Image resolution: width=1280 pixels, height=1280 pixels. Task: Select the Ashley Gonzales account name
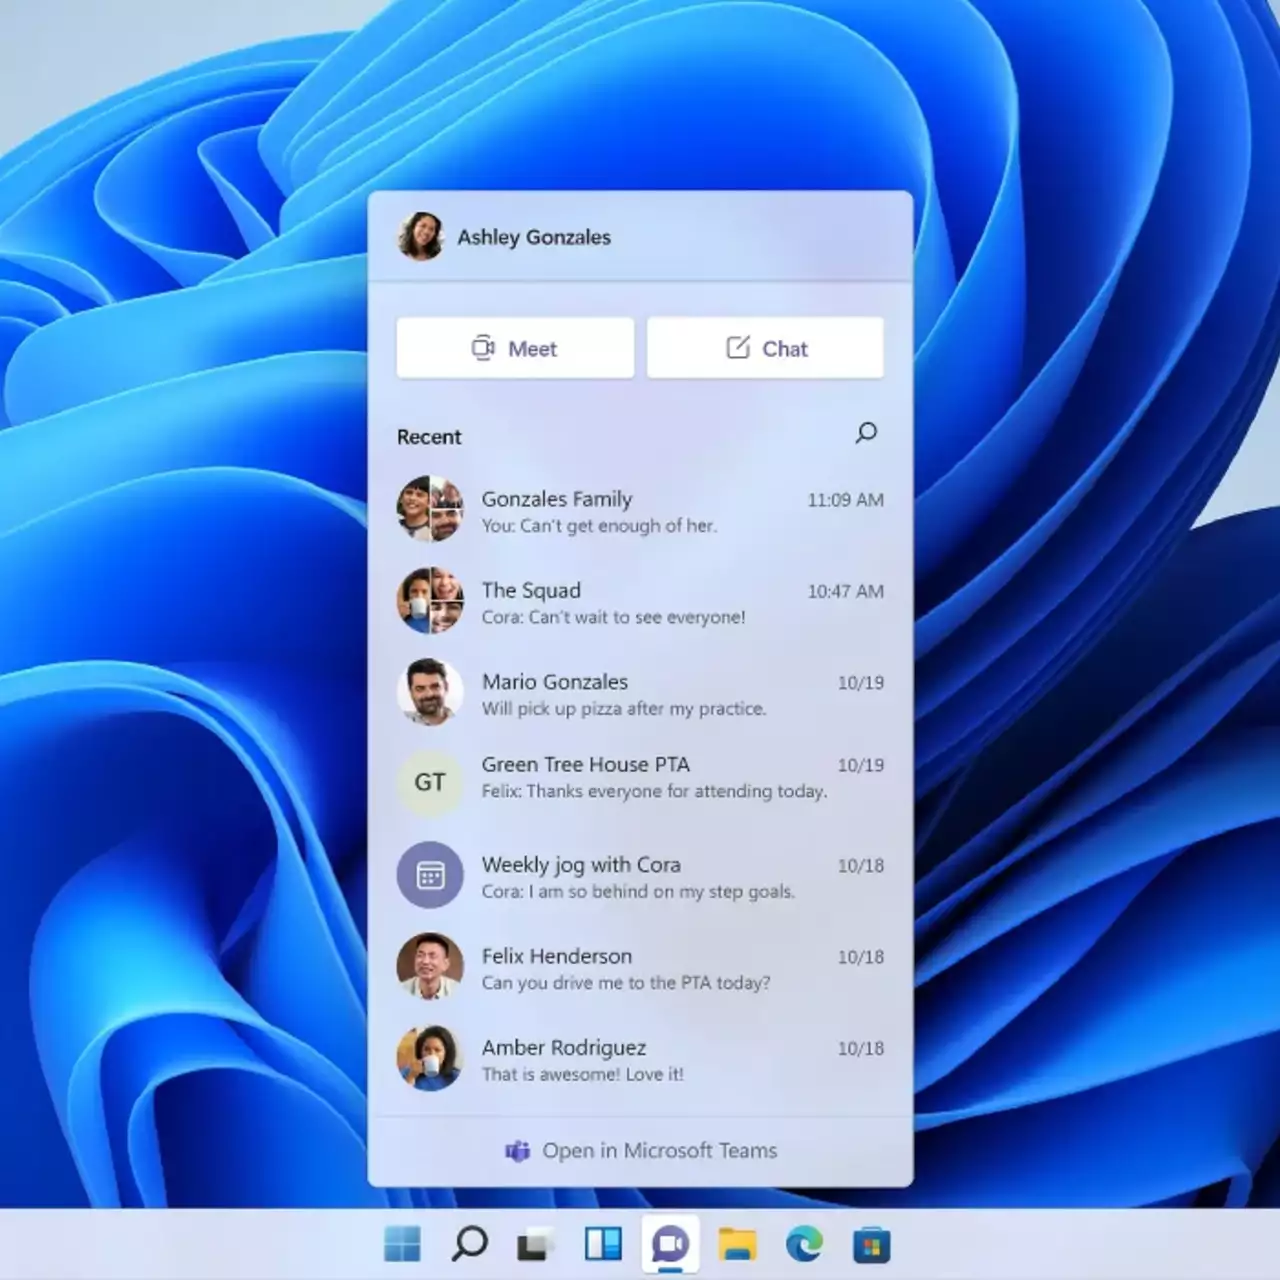[534, 237]
